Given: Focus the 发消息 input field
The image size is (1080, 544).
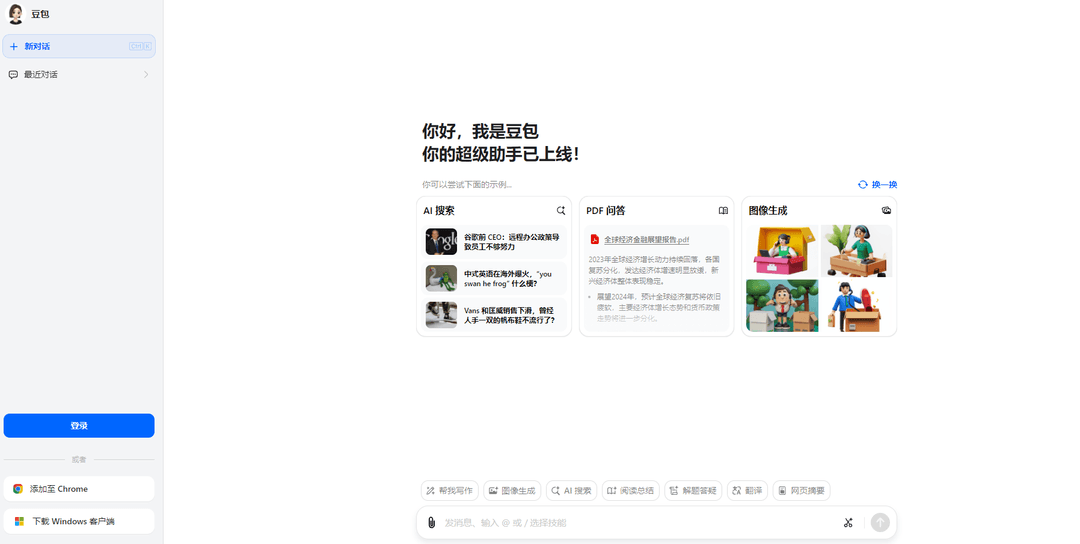Looking at the screenshot, I should 637,523.
